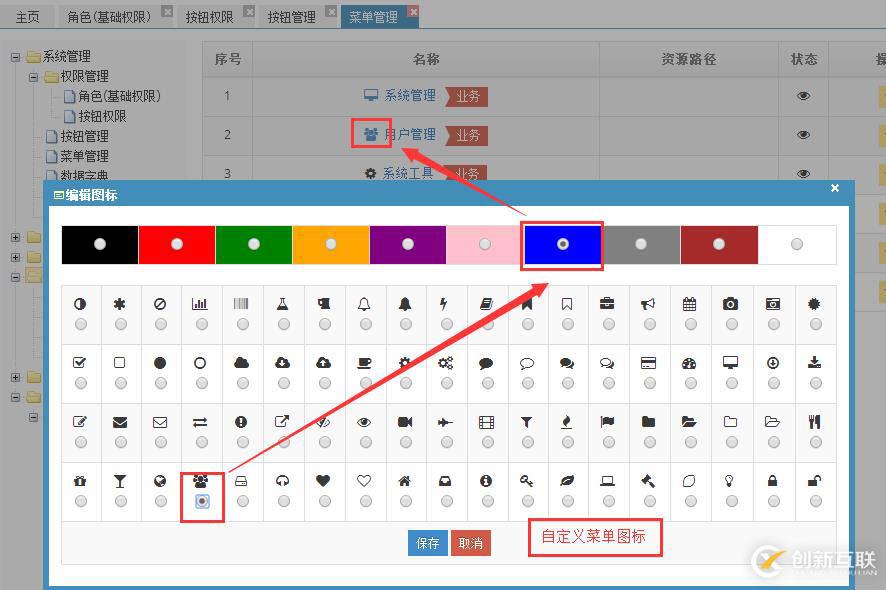The width and height of the screenshot is (886, 590).
Task: Pick the funnel filter icon
Action: tap(527, 422)
